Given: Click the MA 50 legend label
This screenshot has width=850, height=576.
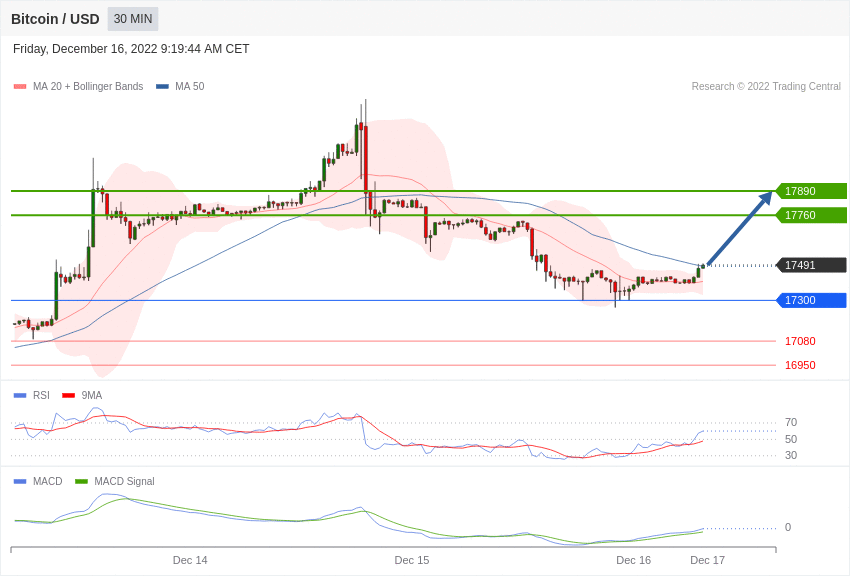Looking at the screenshot, I should pos(190,86).
